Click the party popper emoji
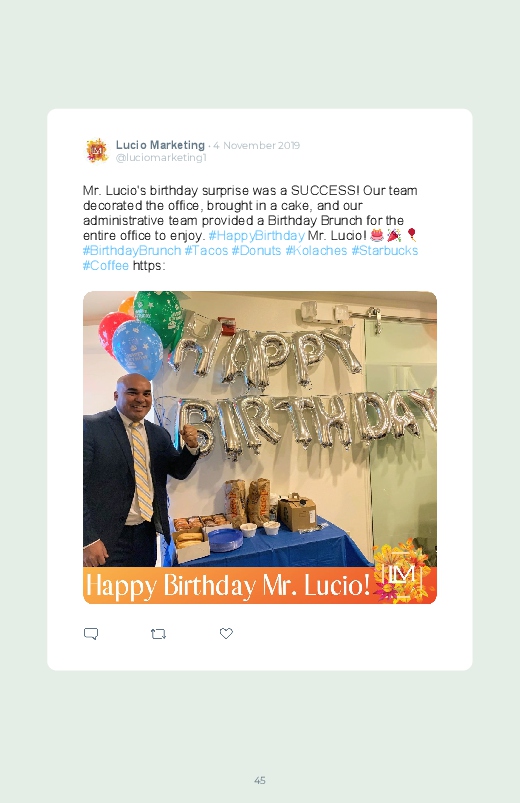Screen dimensions: 520x803 pyautogui.click(x=394, y=235)
